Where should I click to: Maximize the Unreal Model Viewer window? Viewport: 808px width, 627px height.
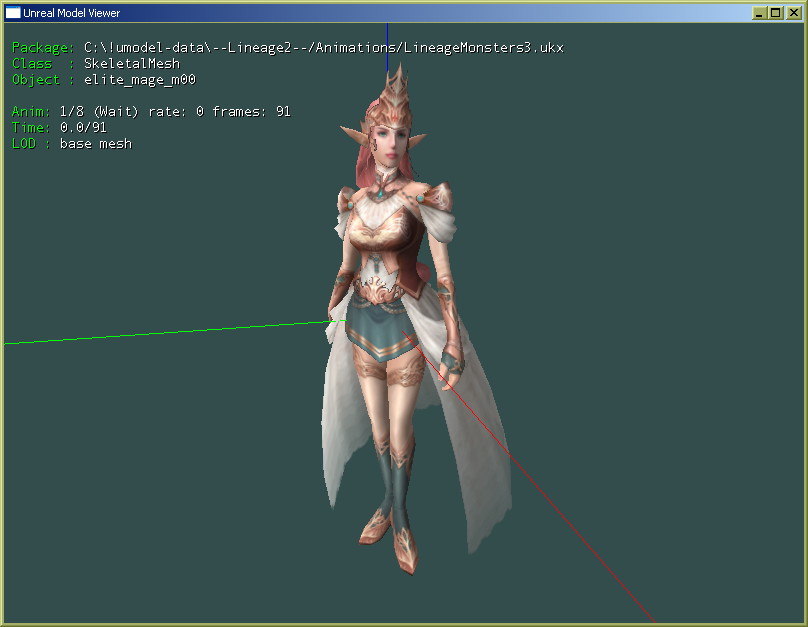click(775, 13)
